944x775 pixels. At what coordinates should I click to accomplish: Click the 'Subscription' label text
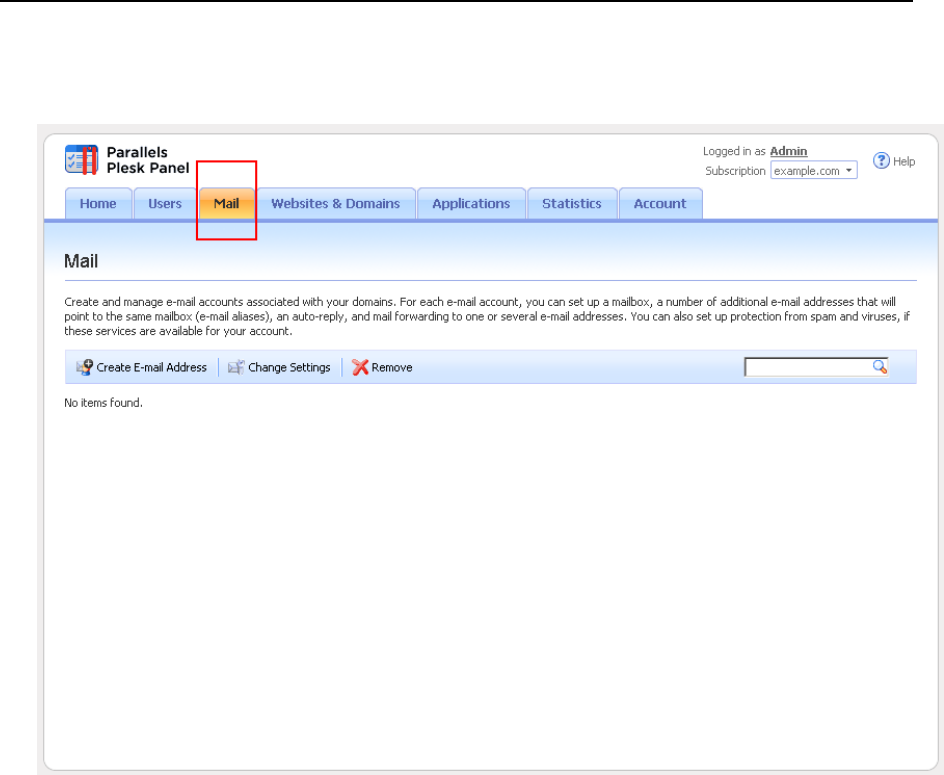735,171
